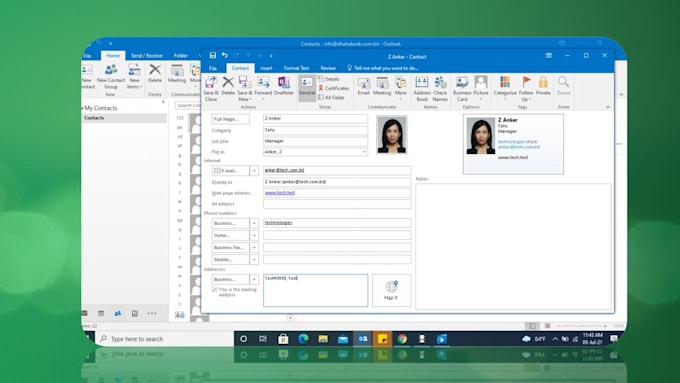Screen dimensions: 680x383
Task: Open the Certificates view
Action: coord(333,88)
